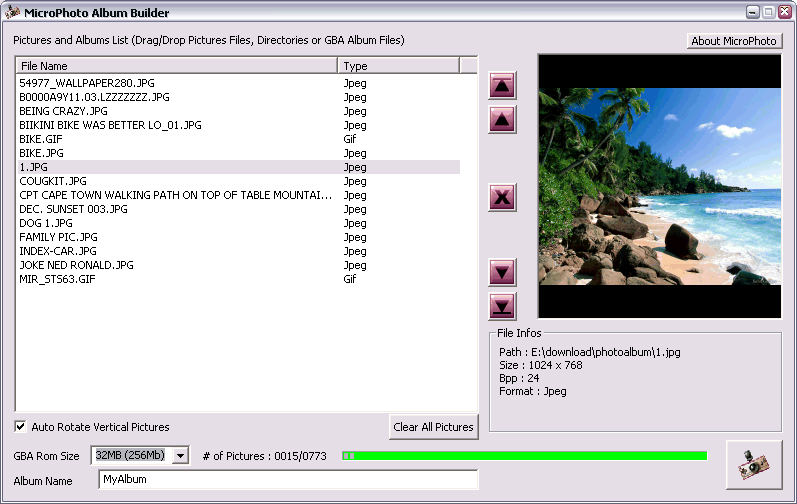
Task: Select CPT CAPE TOWN WALKING PATH row
Action: pos(239,195)
